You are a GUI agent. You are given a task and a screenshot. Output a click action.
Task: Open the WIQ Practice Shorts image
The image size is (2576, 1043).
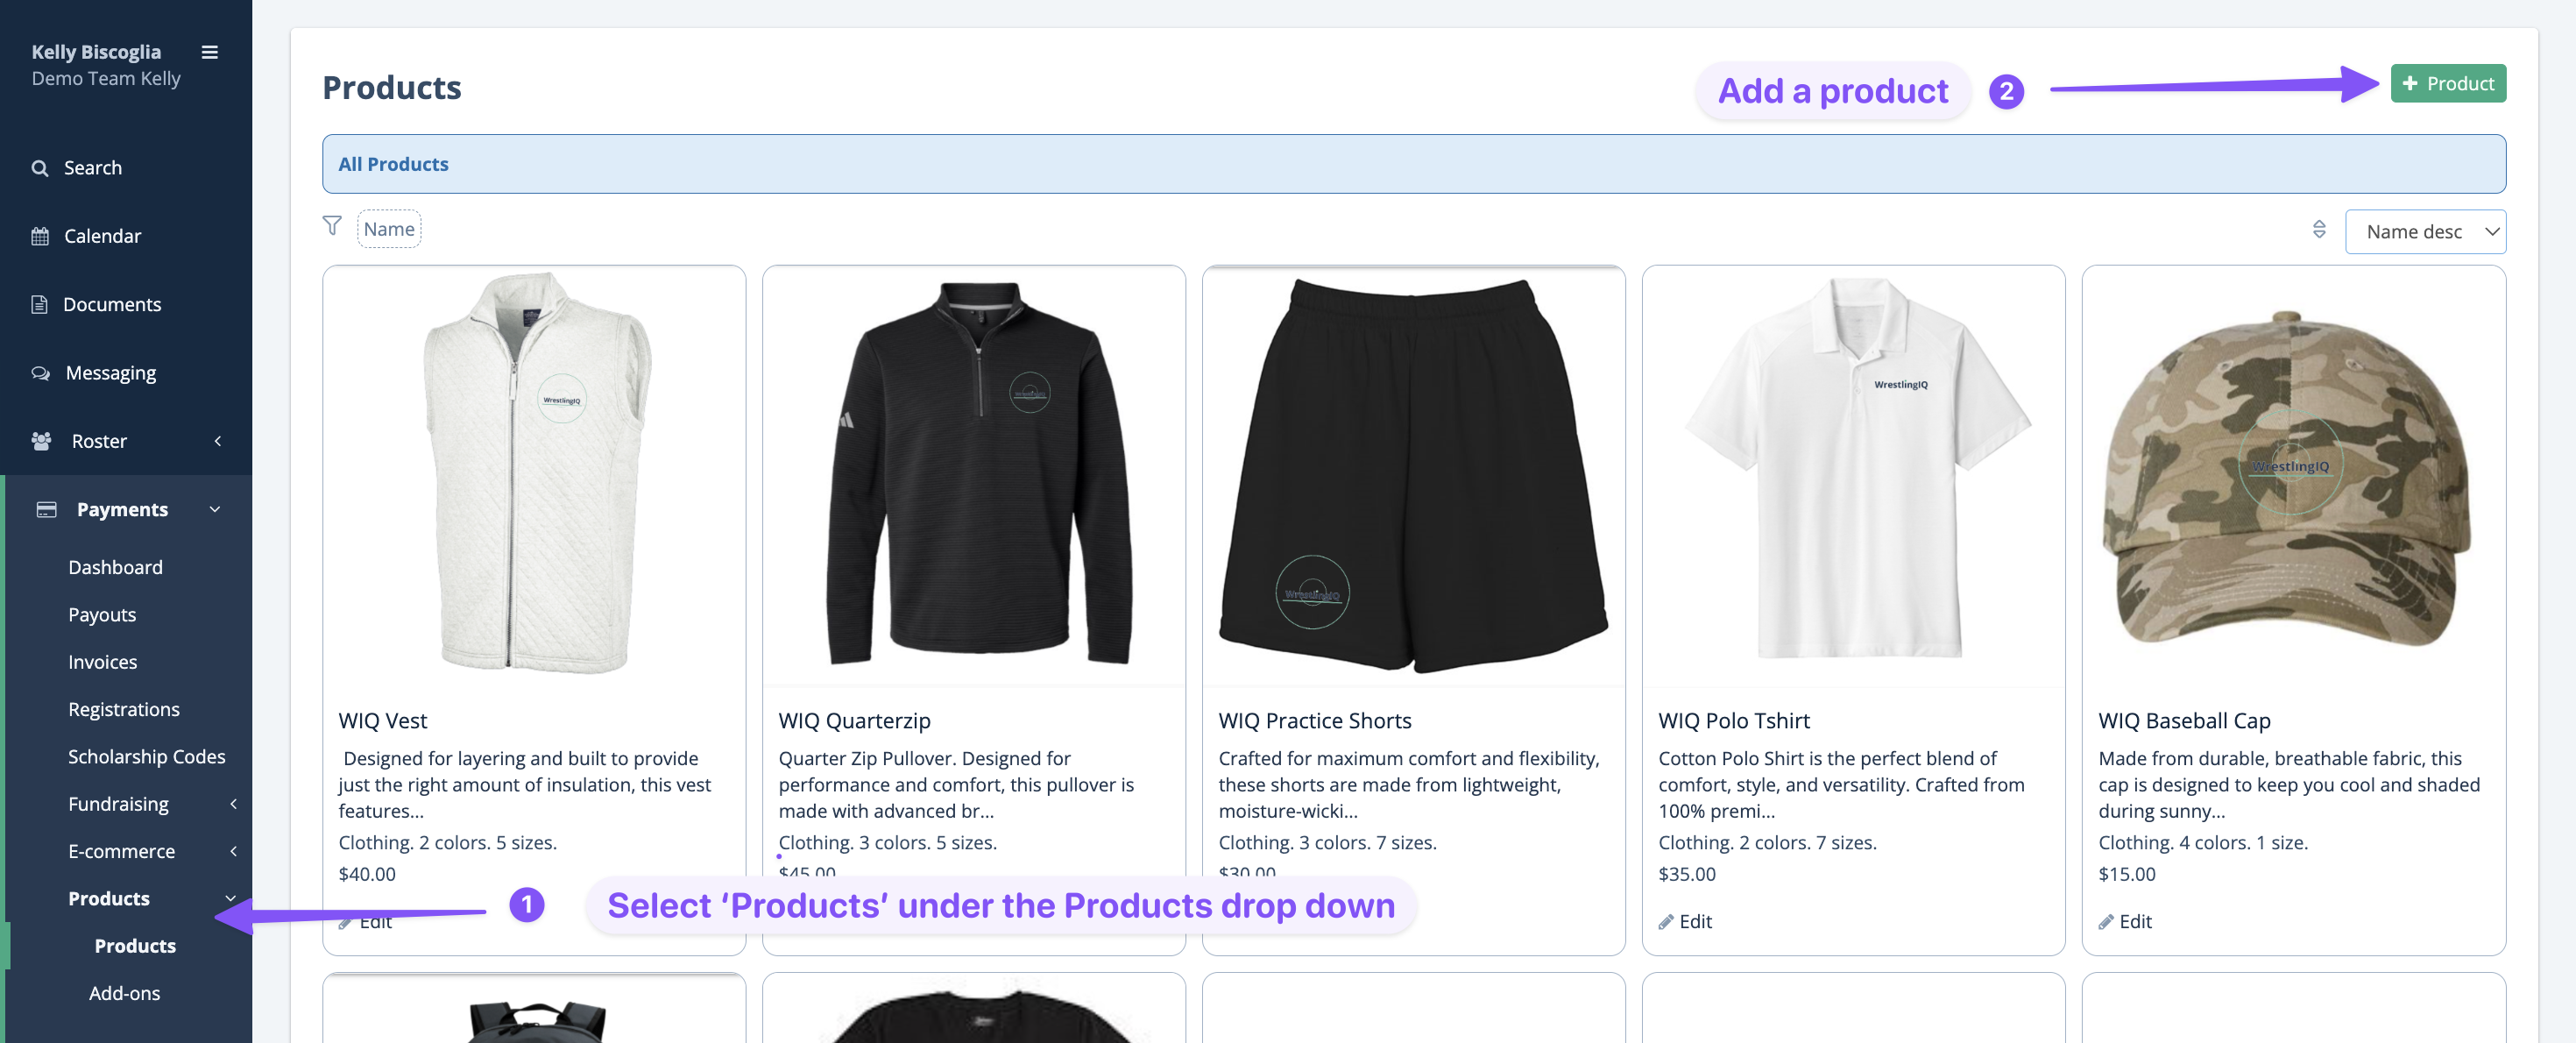point(1413,475)
